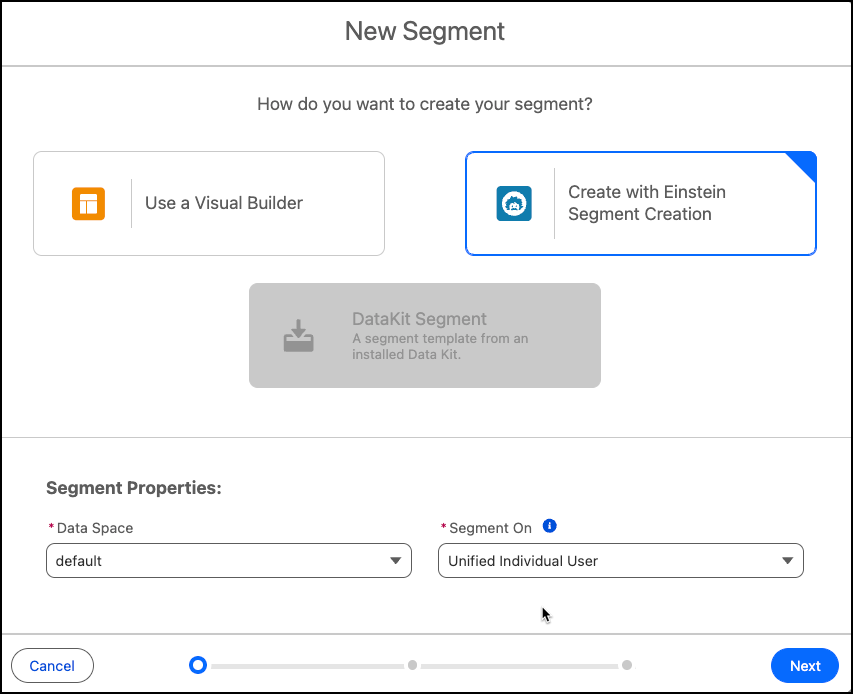Open the 'Unified Individual User' dropdown
853x694 pixels.
(608, 561)
